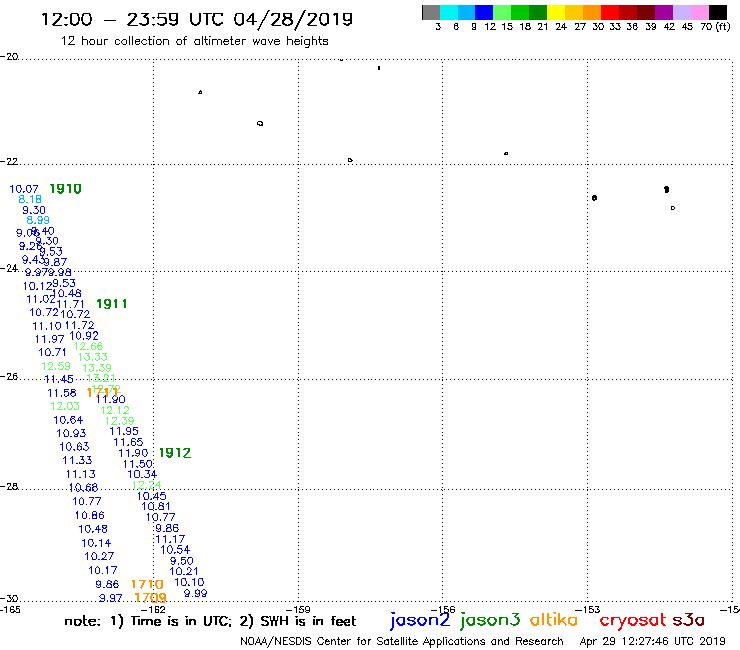This screenshot has height=650, width=740.
Task: Select the jason2 satellite legend label
Action: pyautogui.click(x=420, y=621)
